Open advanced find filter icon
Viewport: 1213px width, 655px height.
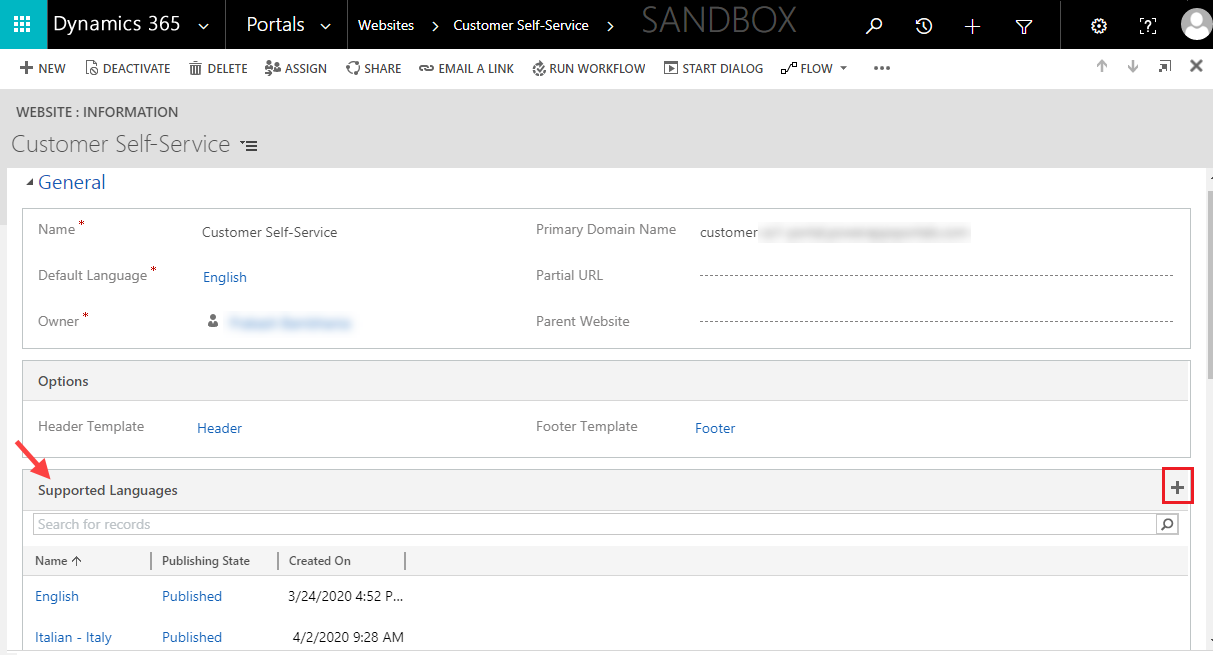click(1024, 26)
